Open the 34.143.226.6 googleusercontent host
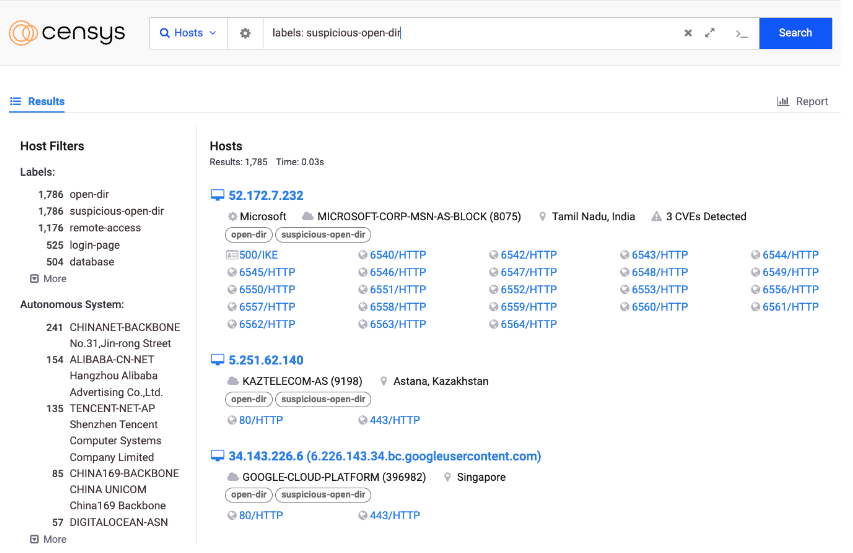Viewport: 853px width, 553px height. pos(384,456)
